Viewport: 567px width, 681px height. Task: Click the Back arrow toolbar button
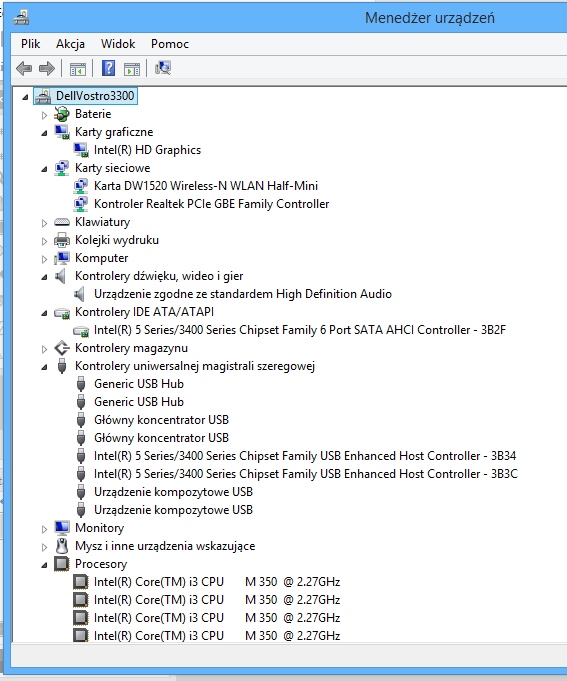[24, 68]
